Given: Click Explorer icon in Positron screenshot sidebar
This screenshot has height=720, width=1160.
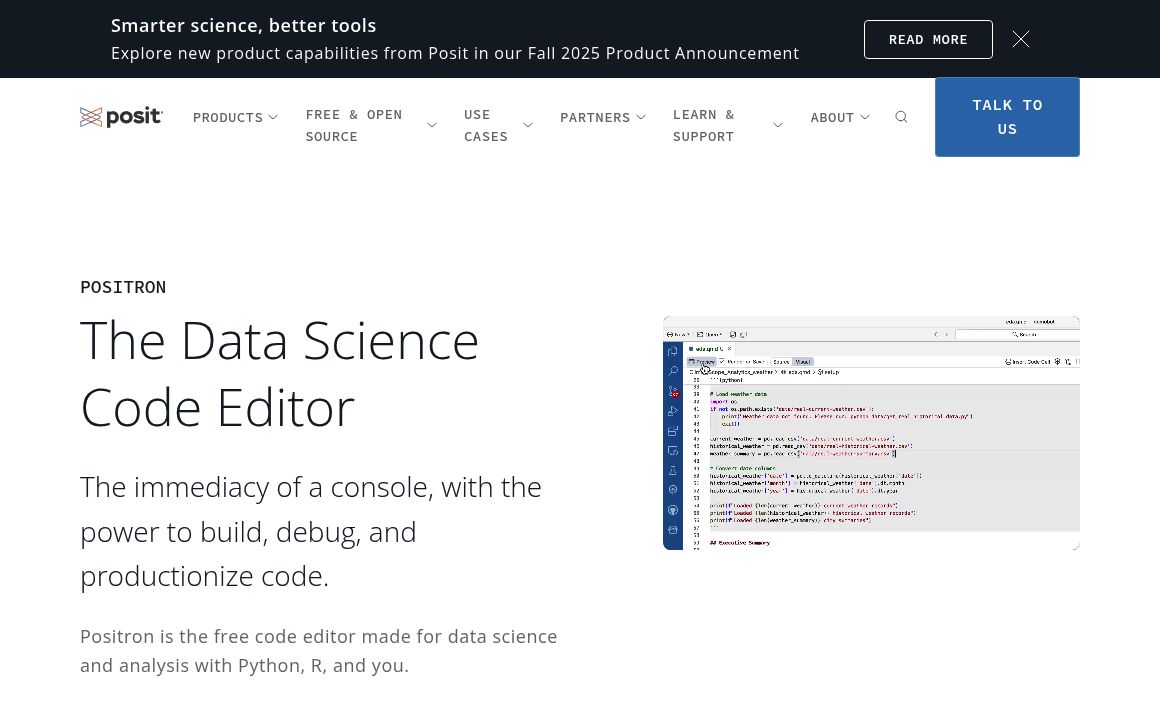Looking at the screenshot, I should pos(673,352).
